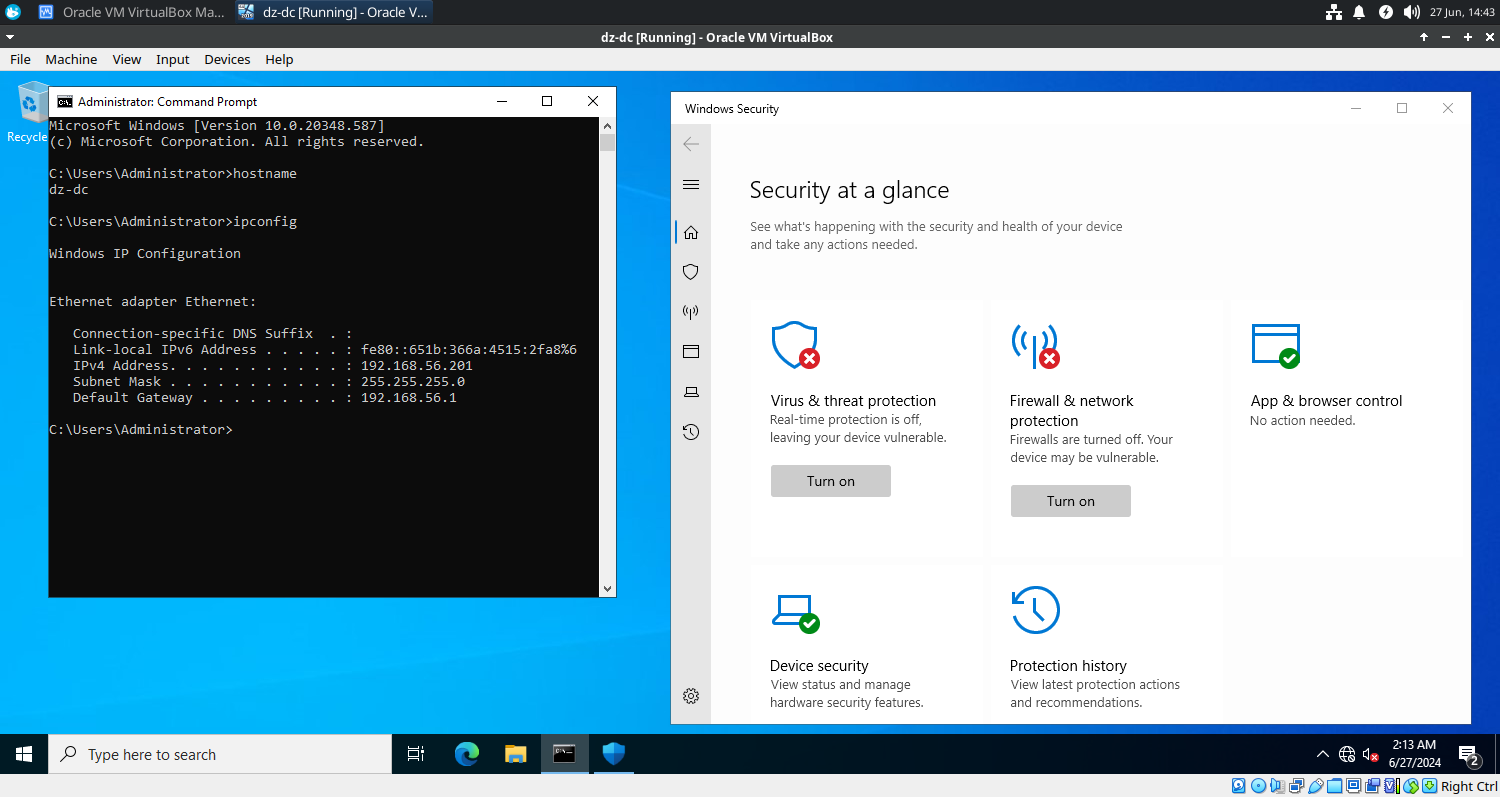Open Firewall & network protection sidebar icon
The height and width of the screenshot is (797, 1500).
pos(690,312)
